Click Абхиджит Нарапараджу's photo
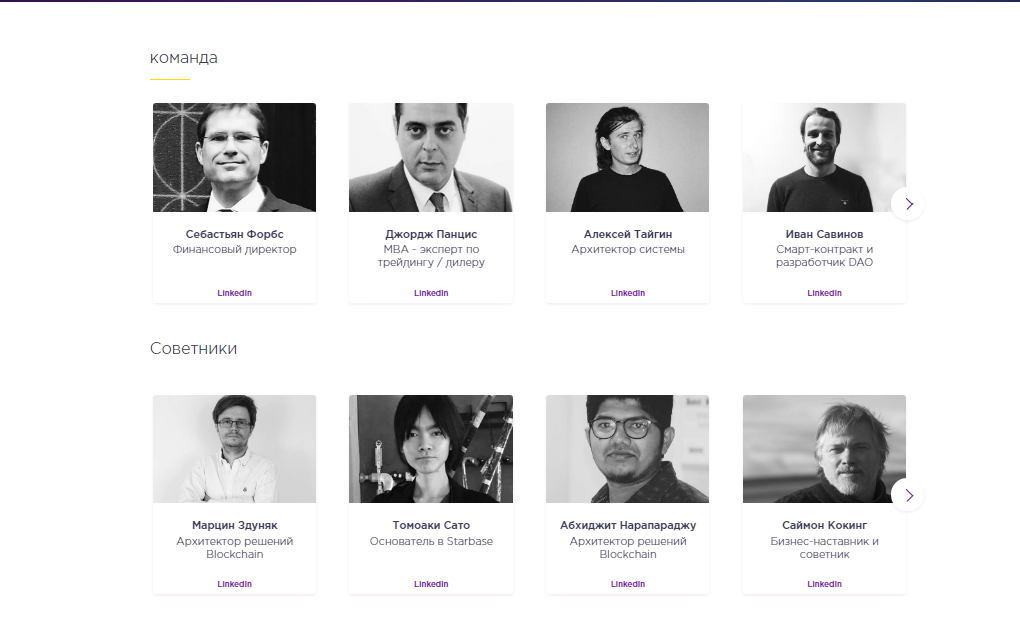 tap(628, 448)
